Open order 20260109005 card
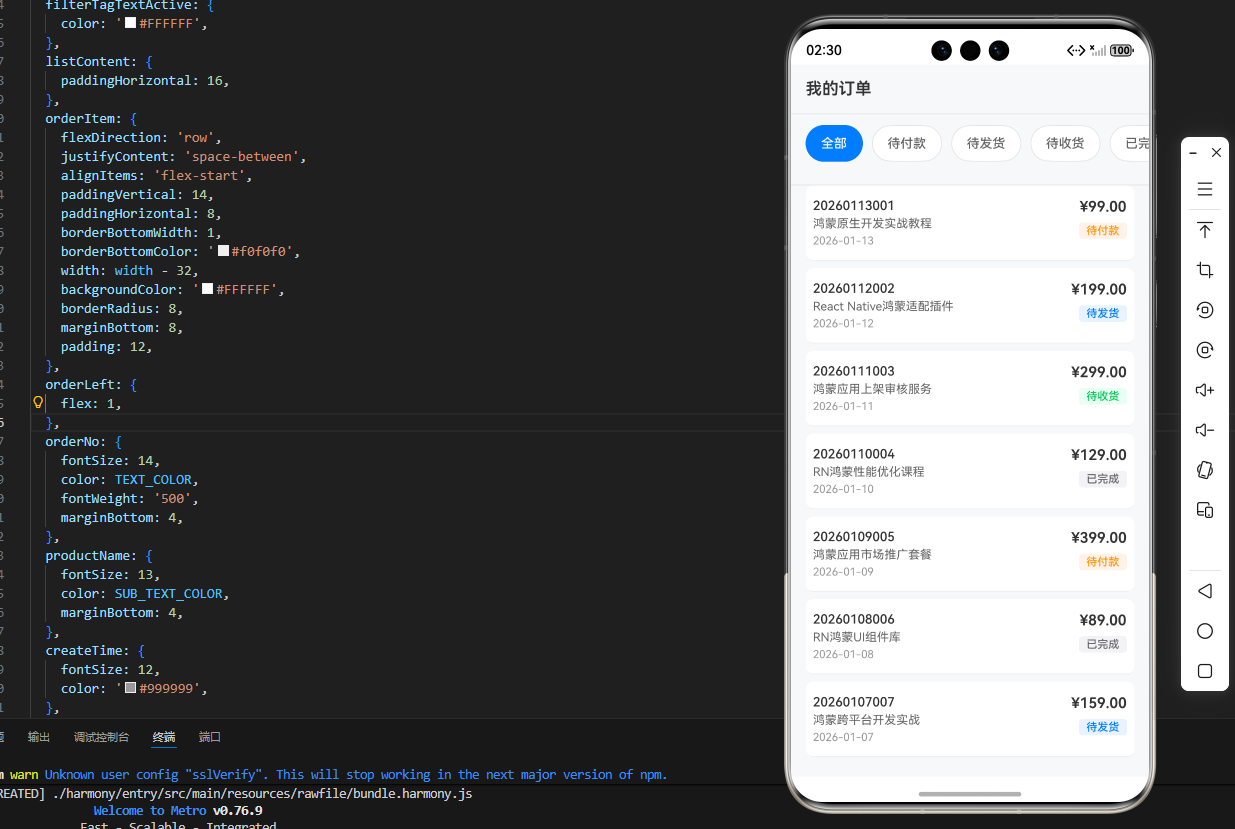1235x829 pixels. 970,554
